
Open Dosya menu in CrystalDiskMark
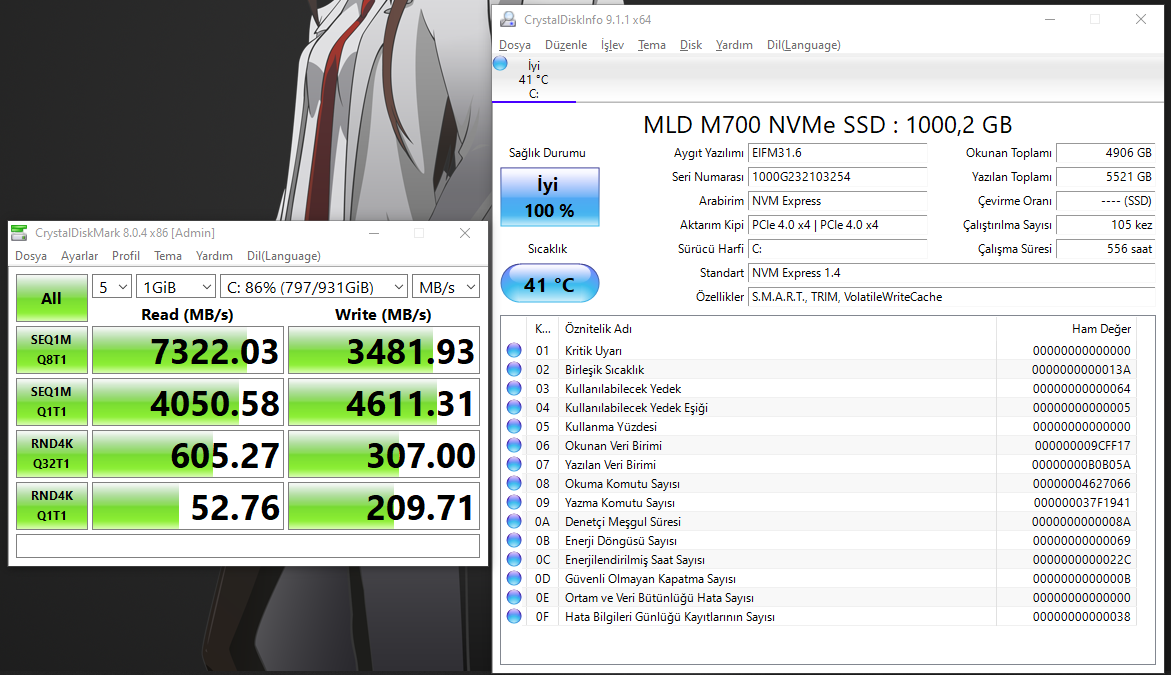click(x=31, y=255)
